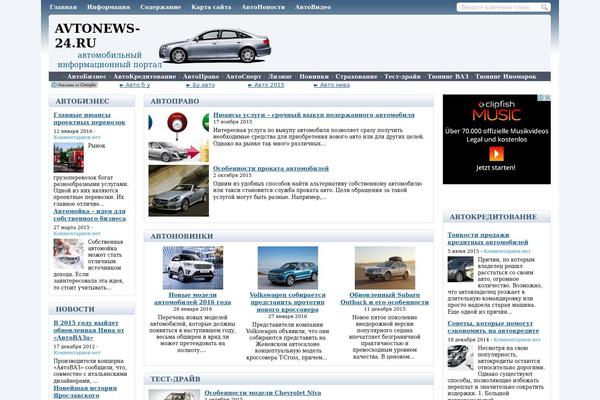This screenshot has width=600, height=400.
Task: Click 'Комментариев нет' next to 5 июня 2015
Action: [507, 251]
